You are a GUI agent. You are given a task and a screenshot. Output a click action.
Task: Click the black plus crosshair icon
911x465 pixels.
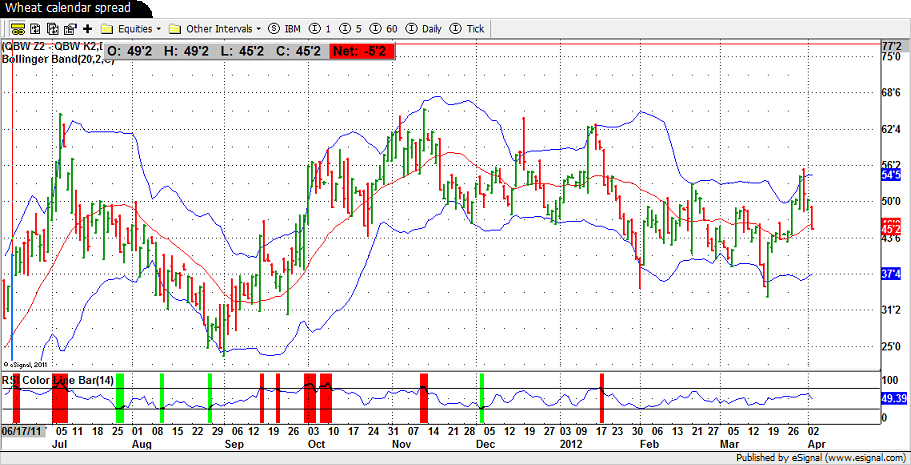[x=87, y=29]
